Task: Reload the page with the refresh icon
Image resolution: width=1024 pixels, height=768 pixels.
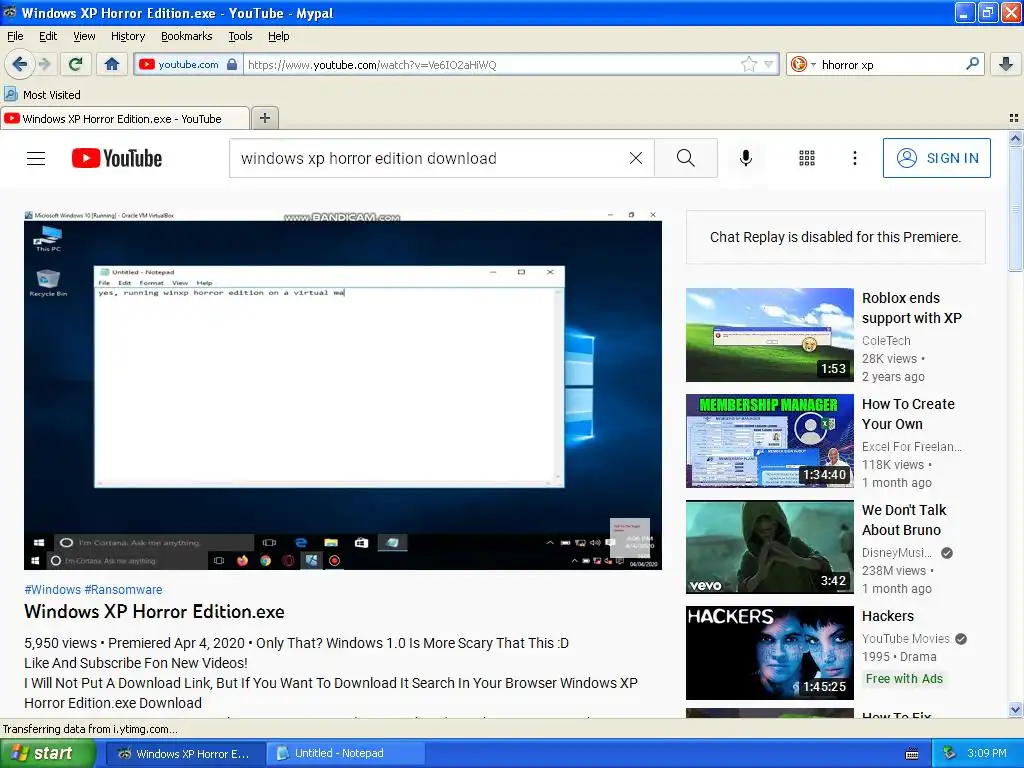Action: coord(76,64)
